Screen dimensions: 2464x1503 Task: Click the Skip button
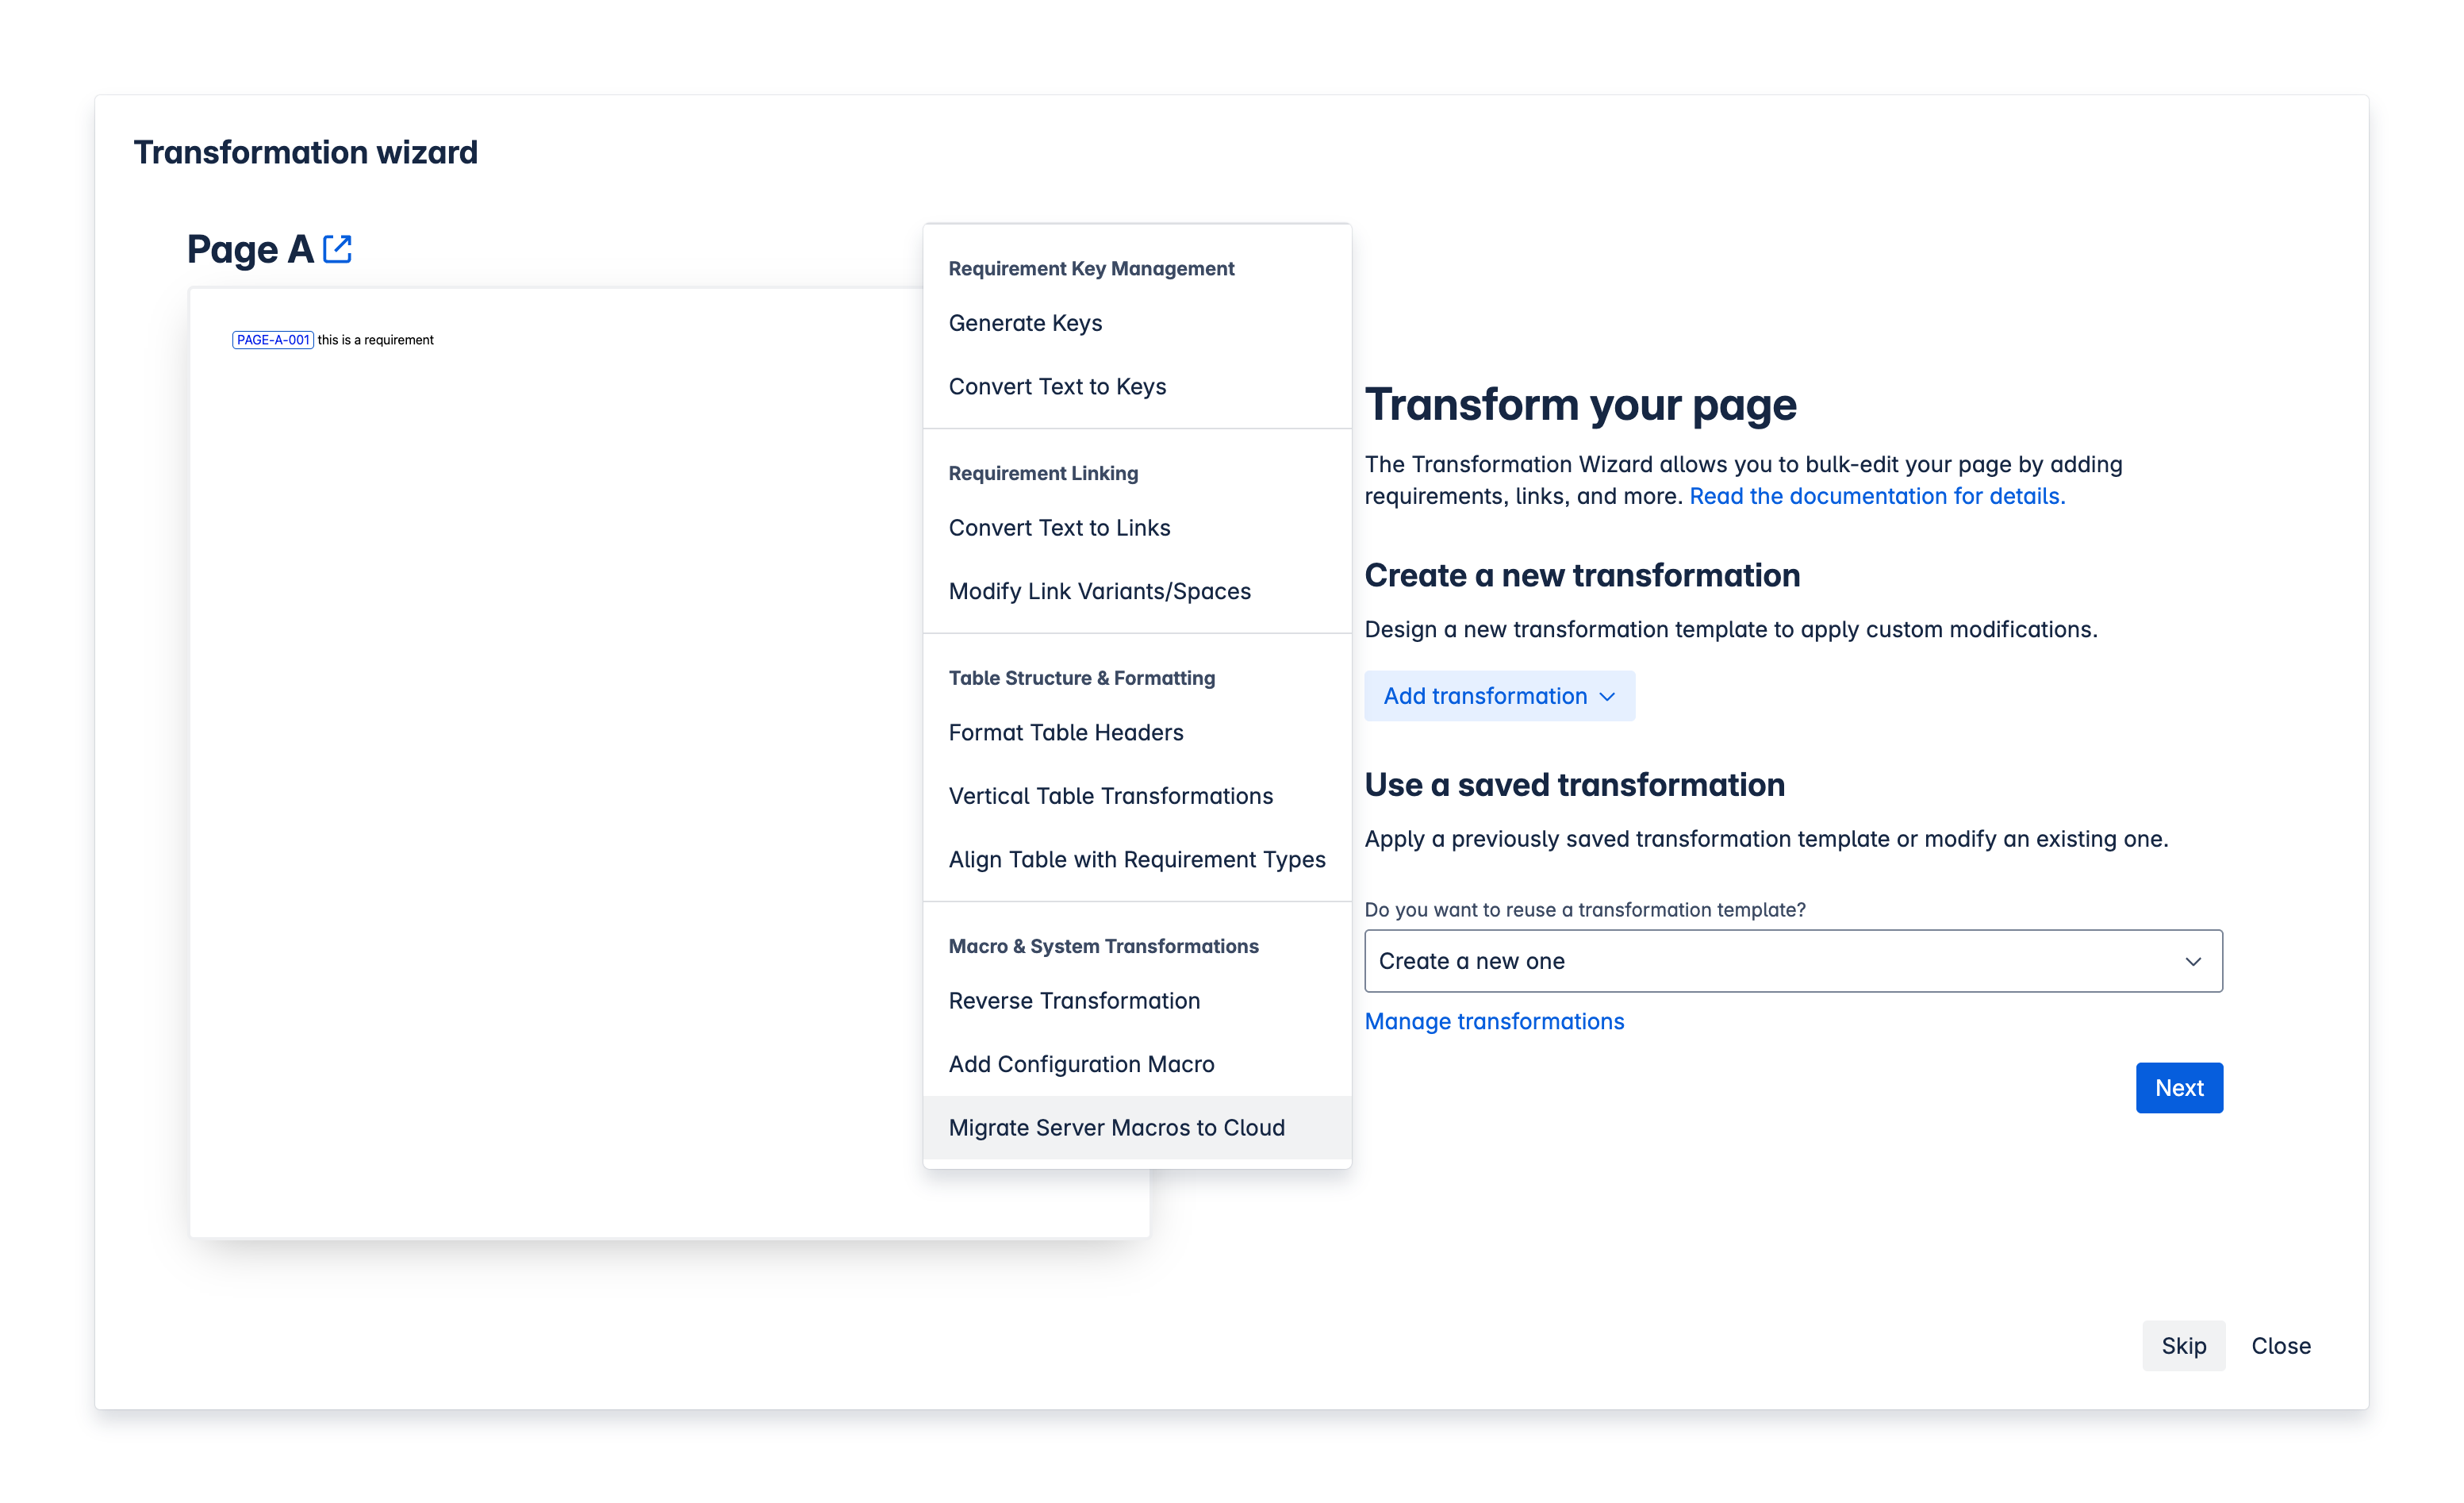click(2183, 1345)
